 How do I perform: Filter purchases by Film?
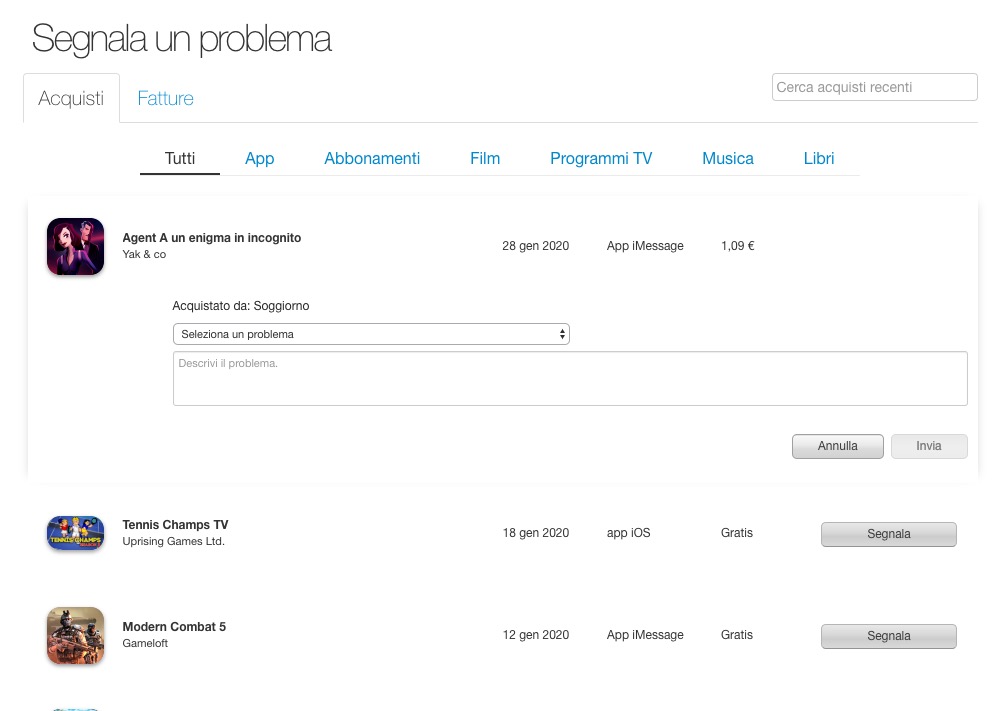[485, 158]
